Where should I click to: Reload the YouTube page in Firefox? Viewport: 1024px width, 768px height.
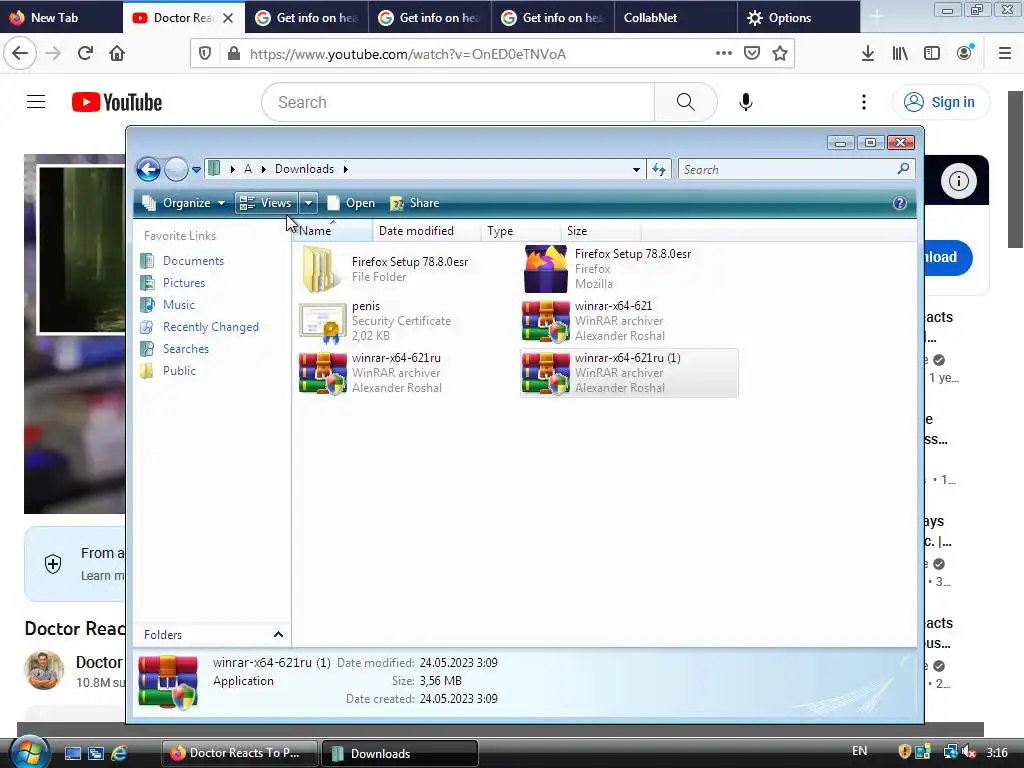tap(85, 54)
